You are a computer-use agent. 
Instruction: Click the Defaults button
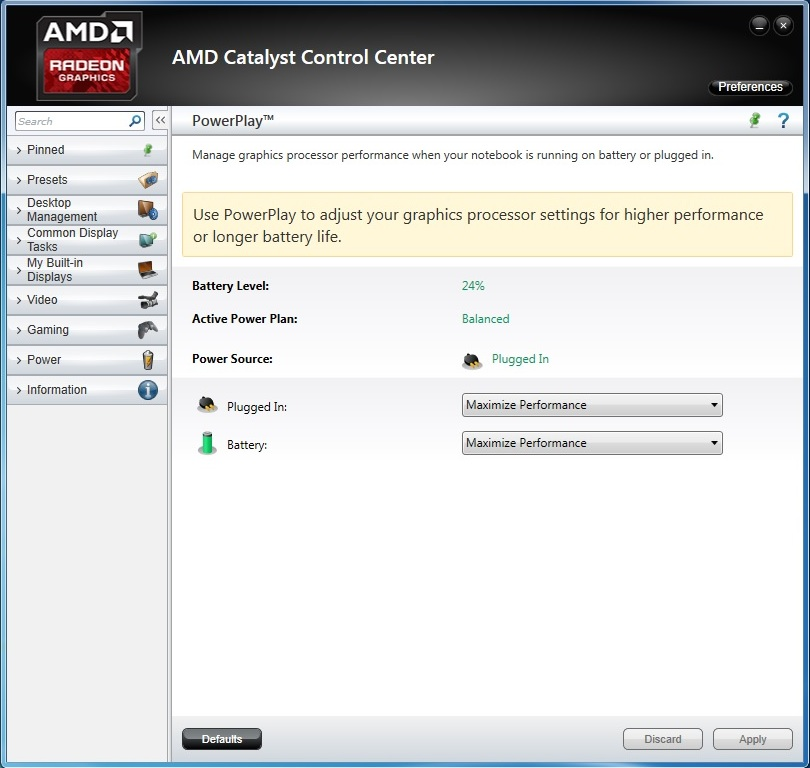tap(222, 739)
